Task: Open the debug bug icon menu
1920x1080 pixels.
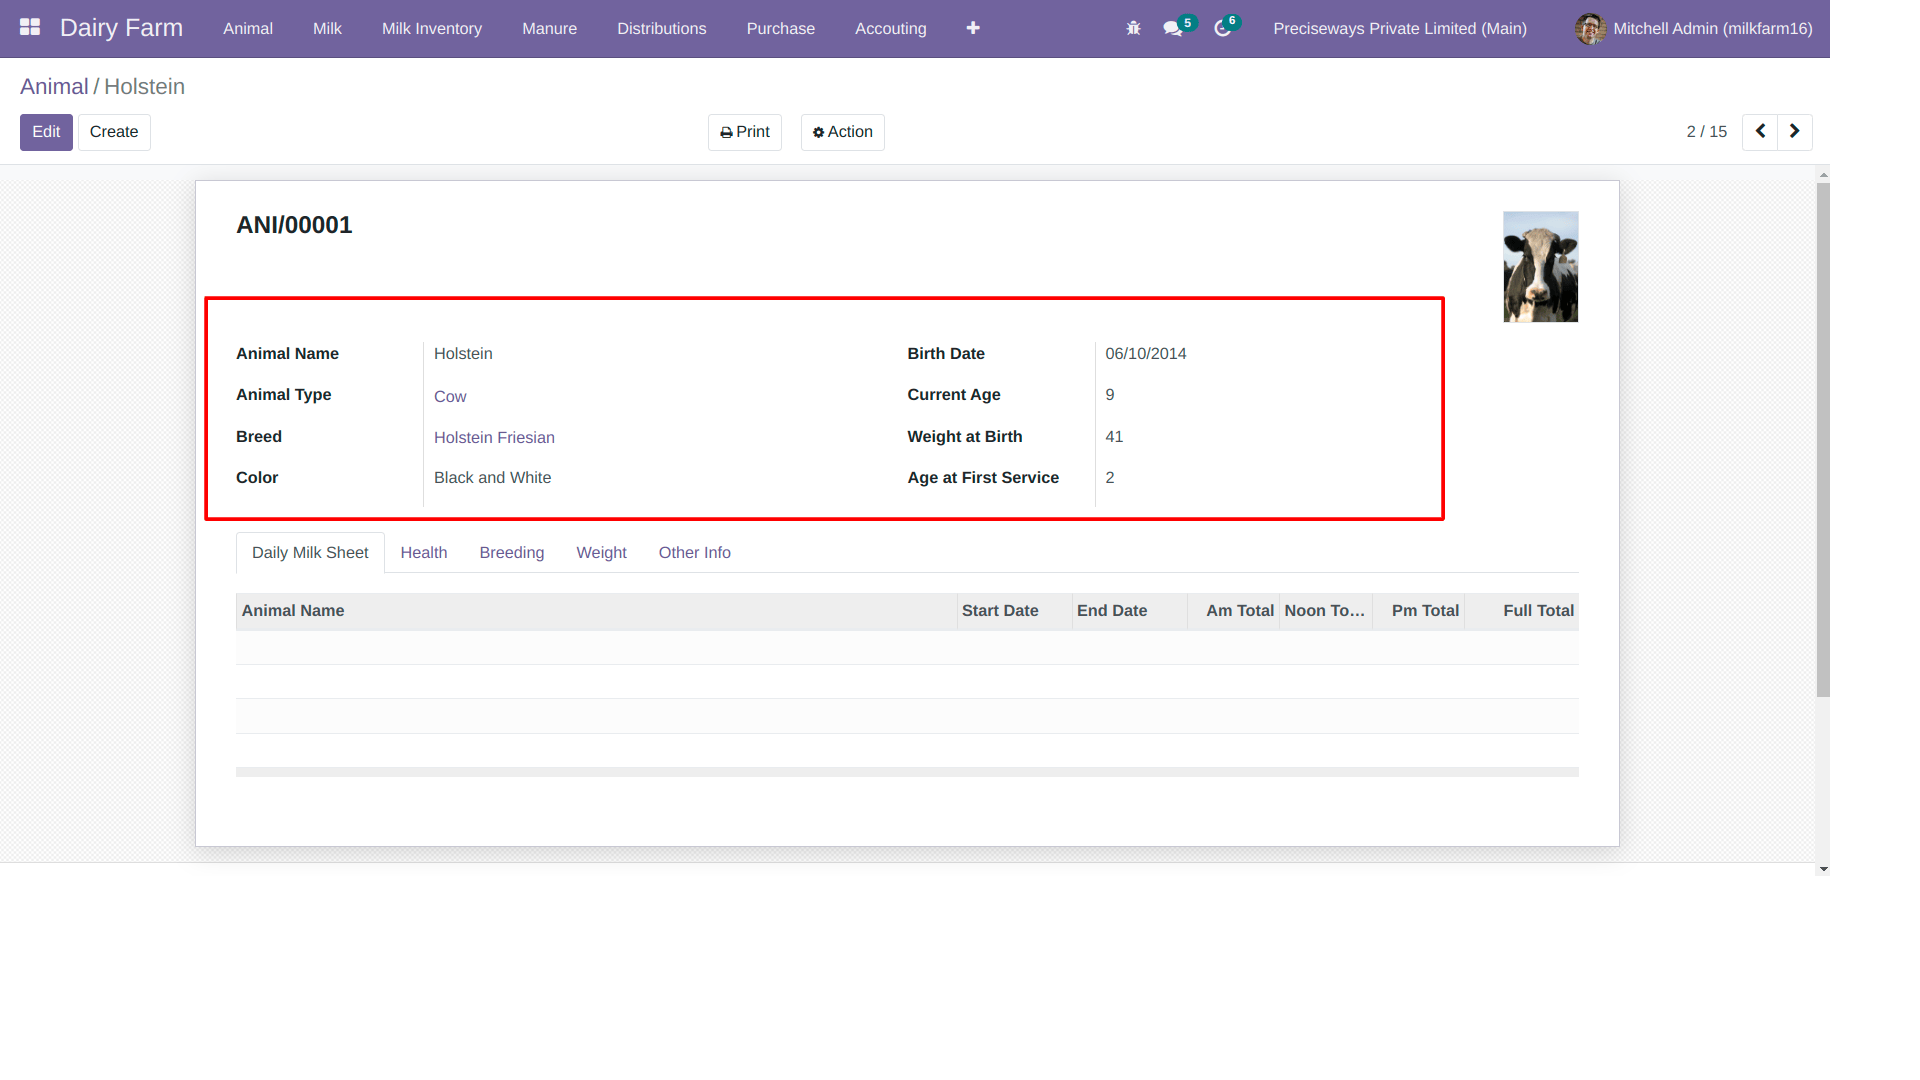Action: (x=1133, y=28)
